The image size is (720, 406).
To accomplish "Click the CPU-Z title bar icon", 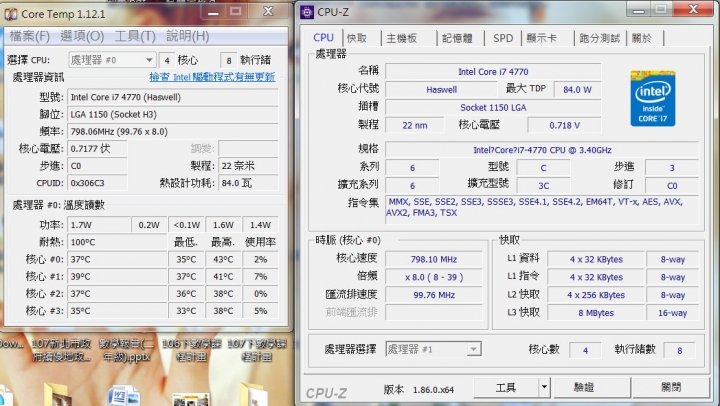I will (307, 12).
